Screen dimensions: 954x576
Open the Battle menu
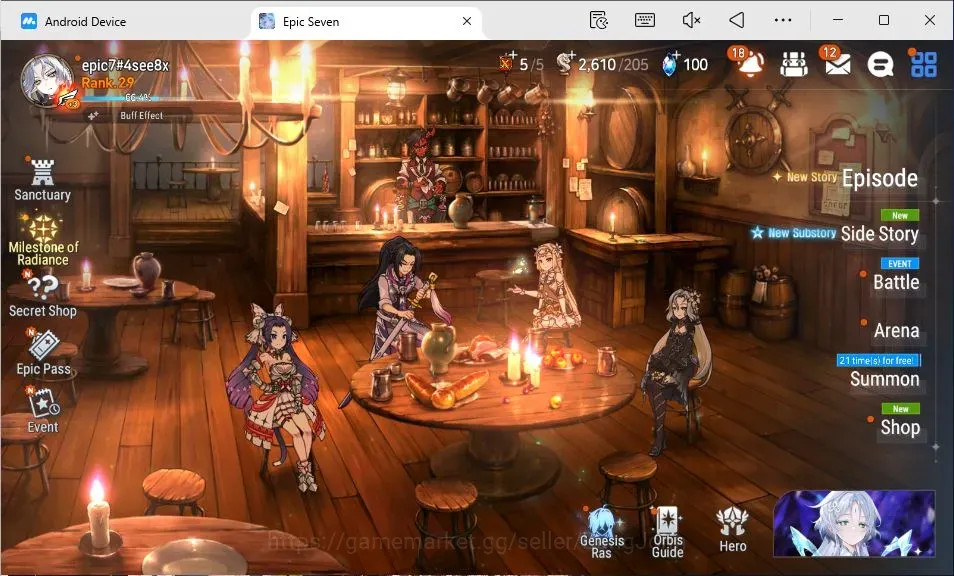point(896,282)
